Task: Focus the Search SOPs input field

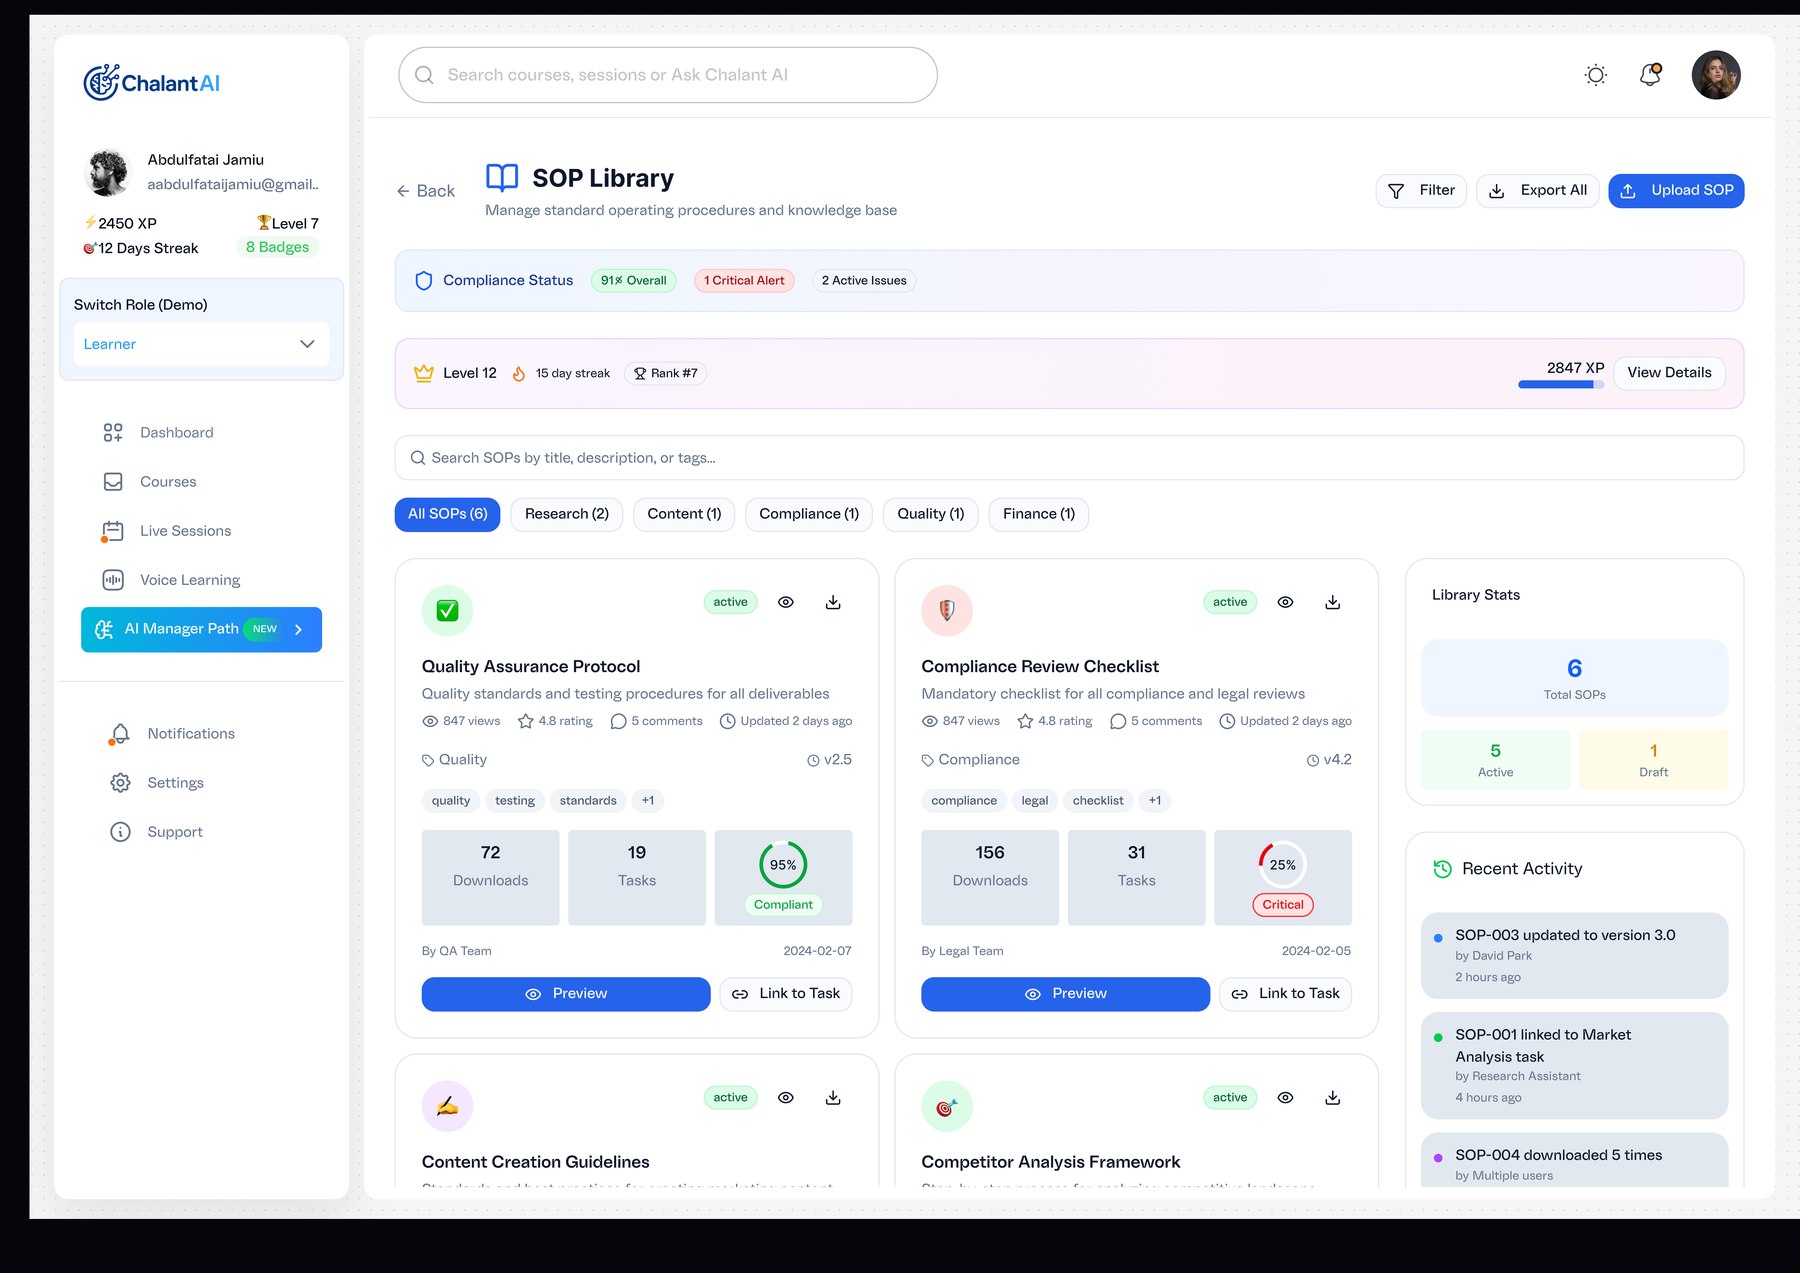Action: tap(1069, 458)
